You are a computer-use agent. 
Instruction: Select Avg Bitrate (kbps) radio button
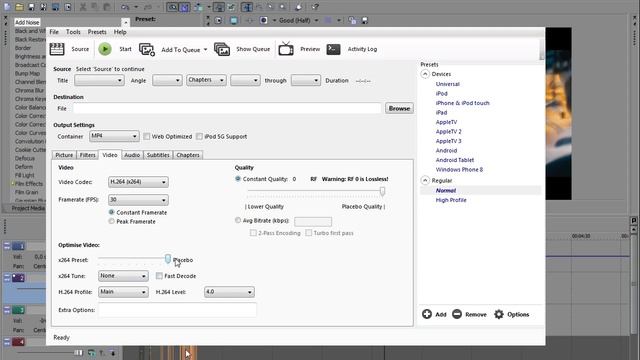pos(238,220)
